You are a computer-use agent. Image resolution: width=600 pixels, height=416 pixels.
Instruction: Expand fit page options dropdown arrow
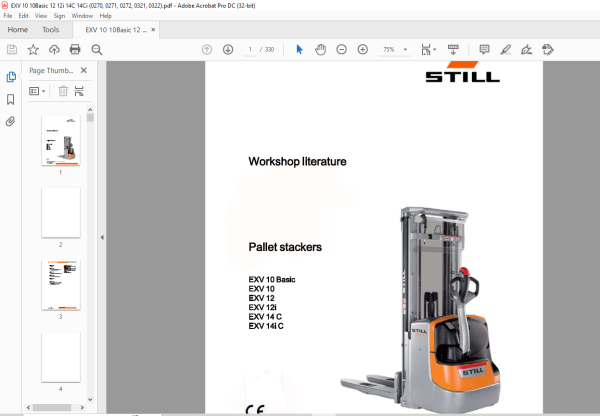[x=435, y=49]
